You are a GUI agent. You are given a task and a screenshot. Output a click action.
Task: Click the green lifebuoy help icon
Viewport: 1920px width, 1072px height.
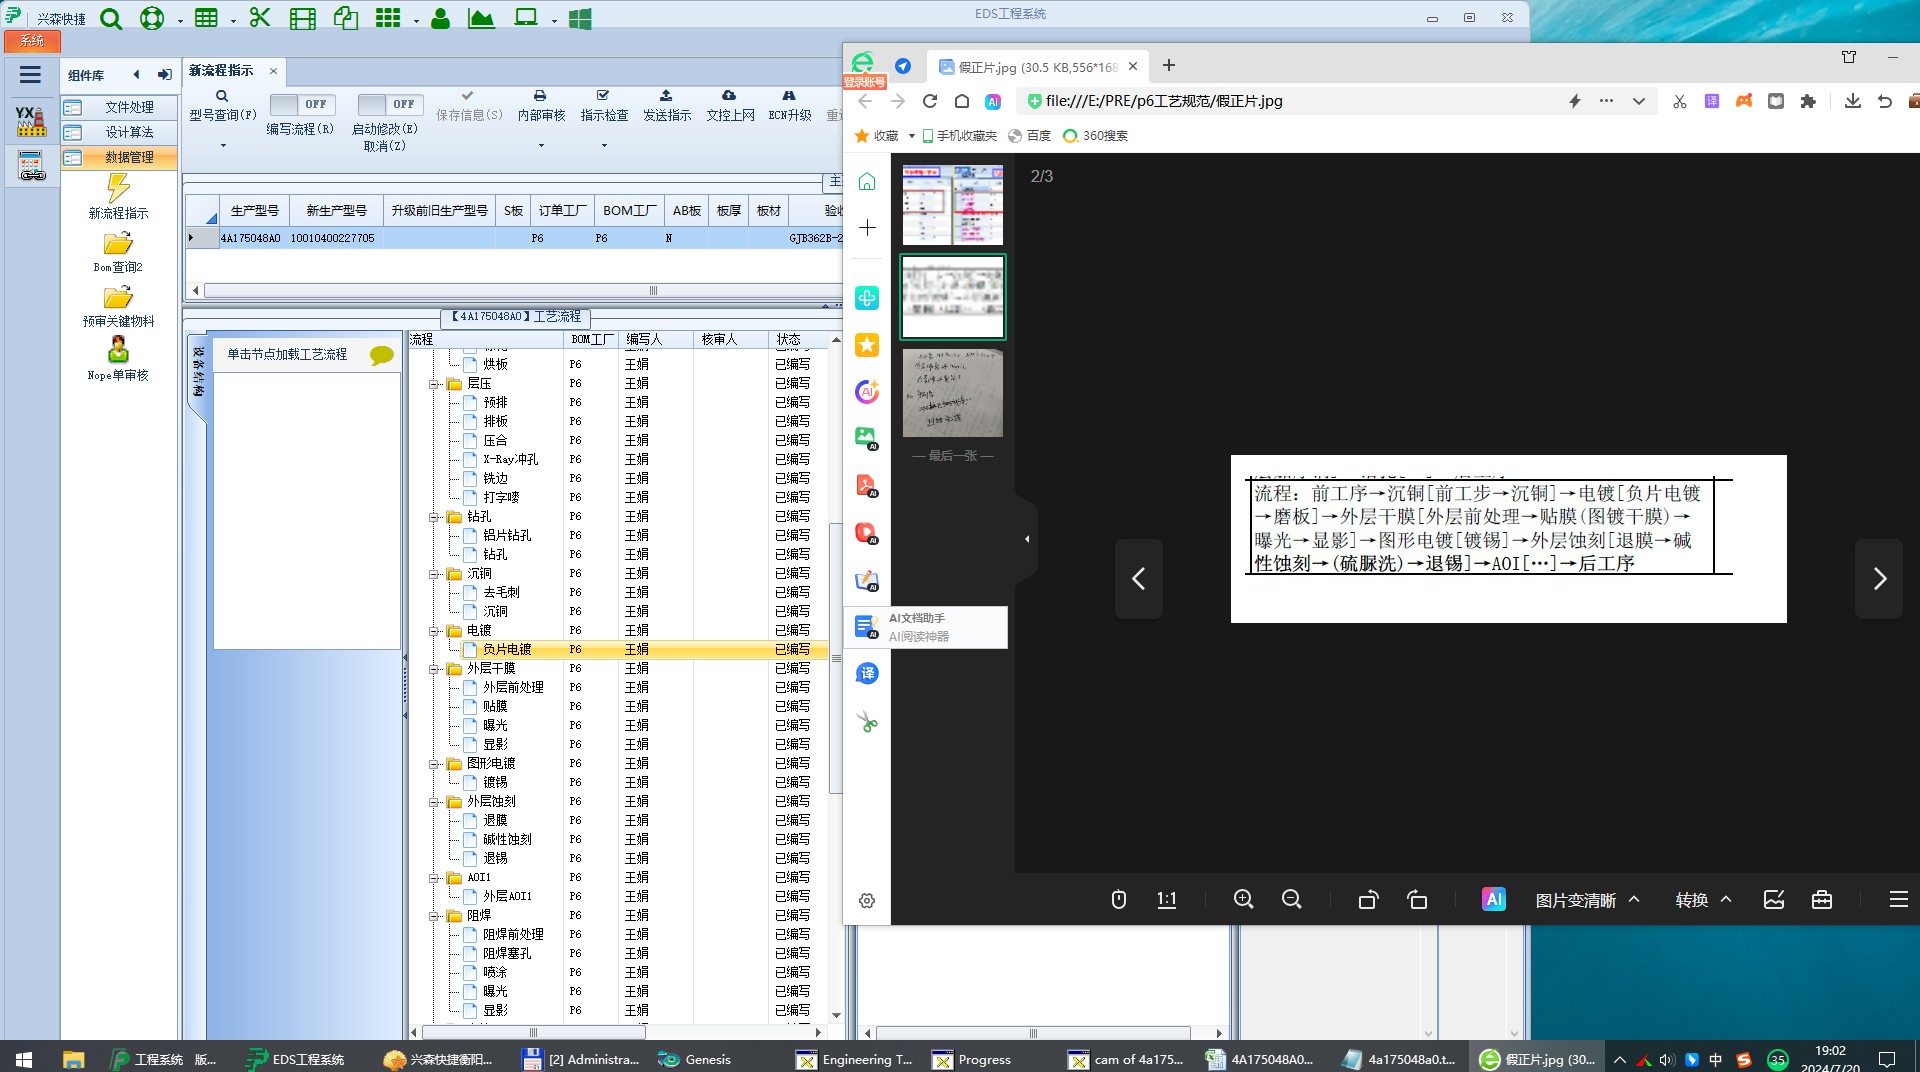(152, 18)
